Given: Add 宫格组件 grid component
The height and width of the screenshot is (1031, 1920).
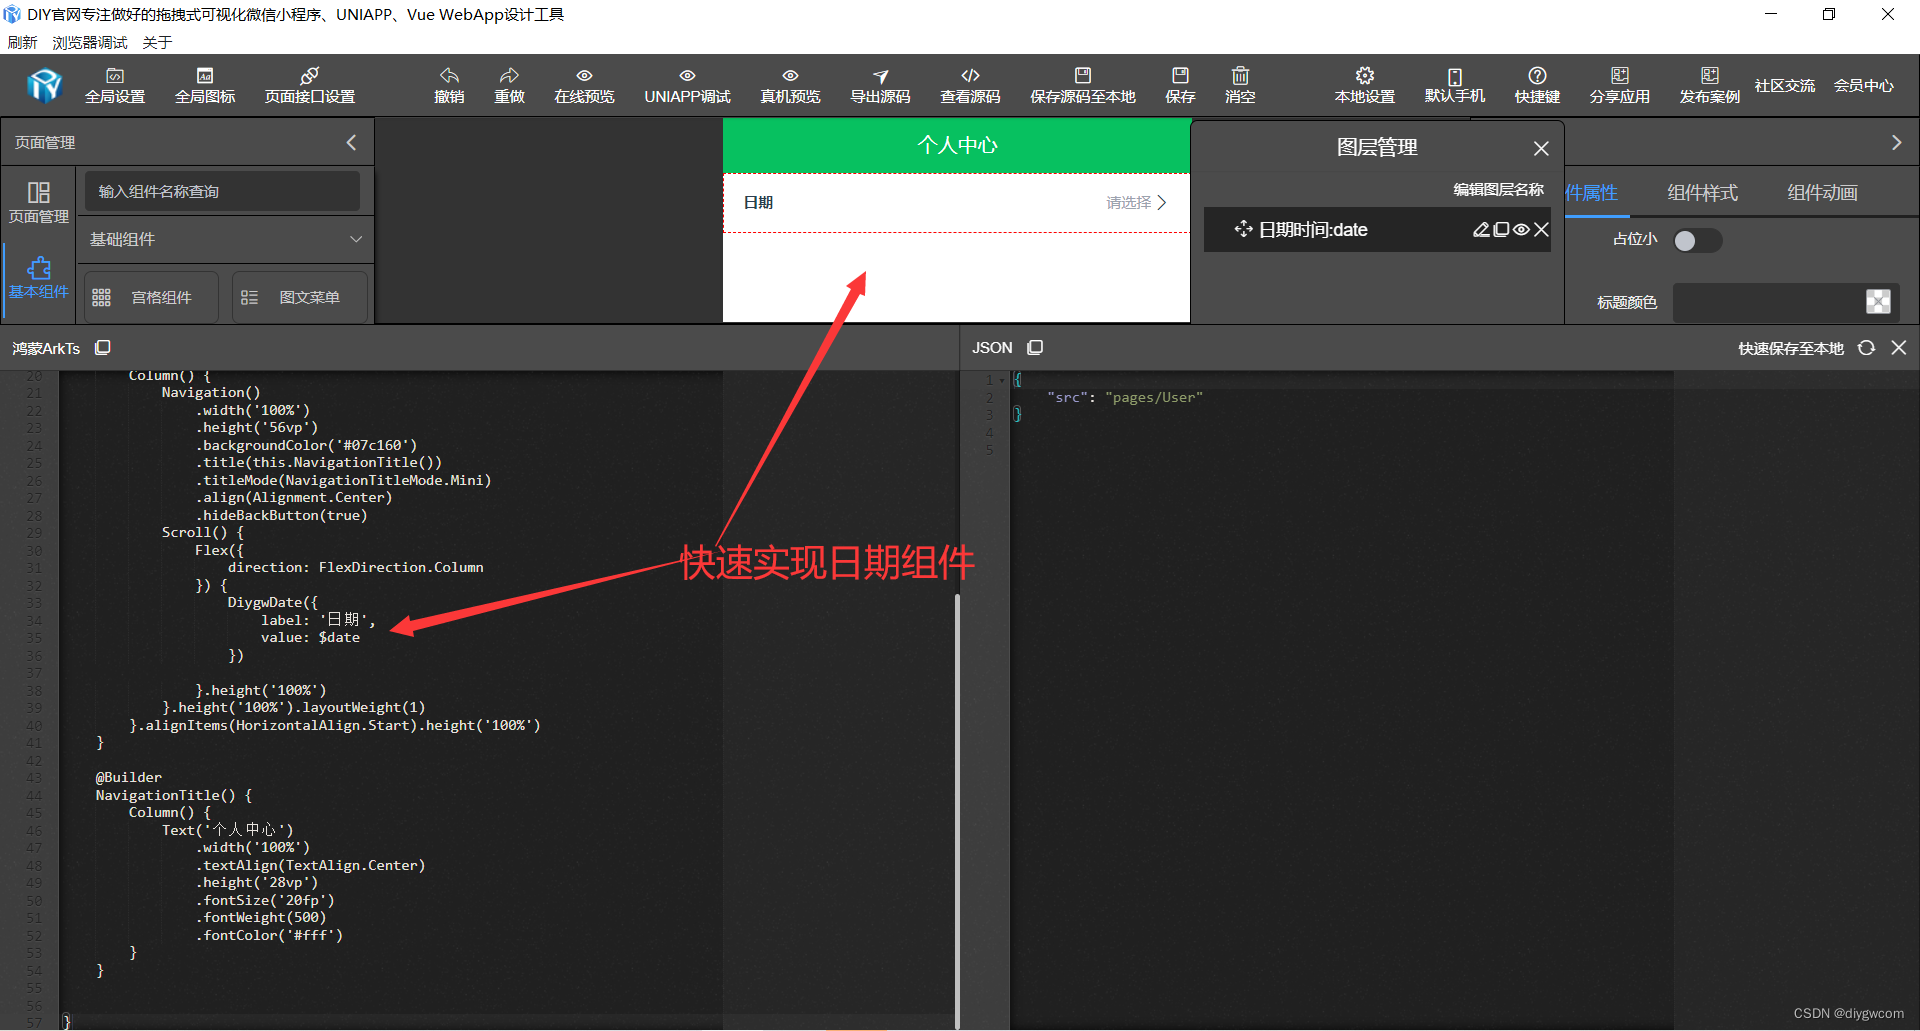Looking at the screenshot, I should 151,297.
